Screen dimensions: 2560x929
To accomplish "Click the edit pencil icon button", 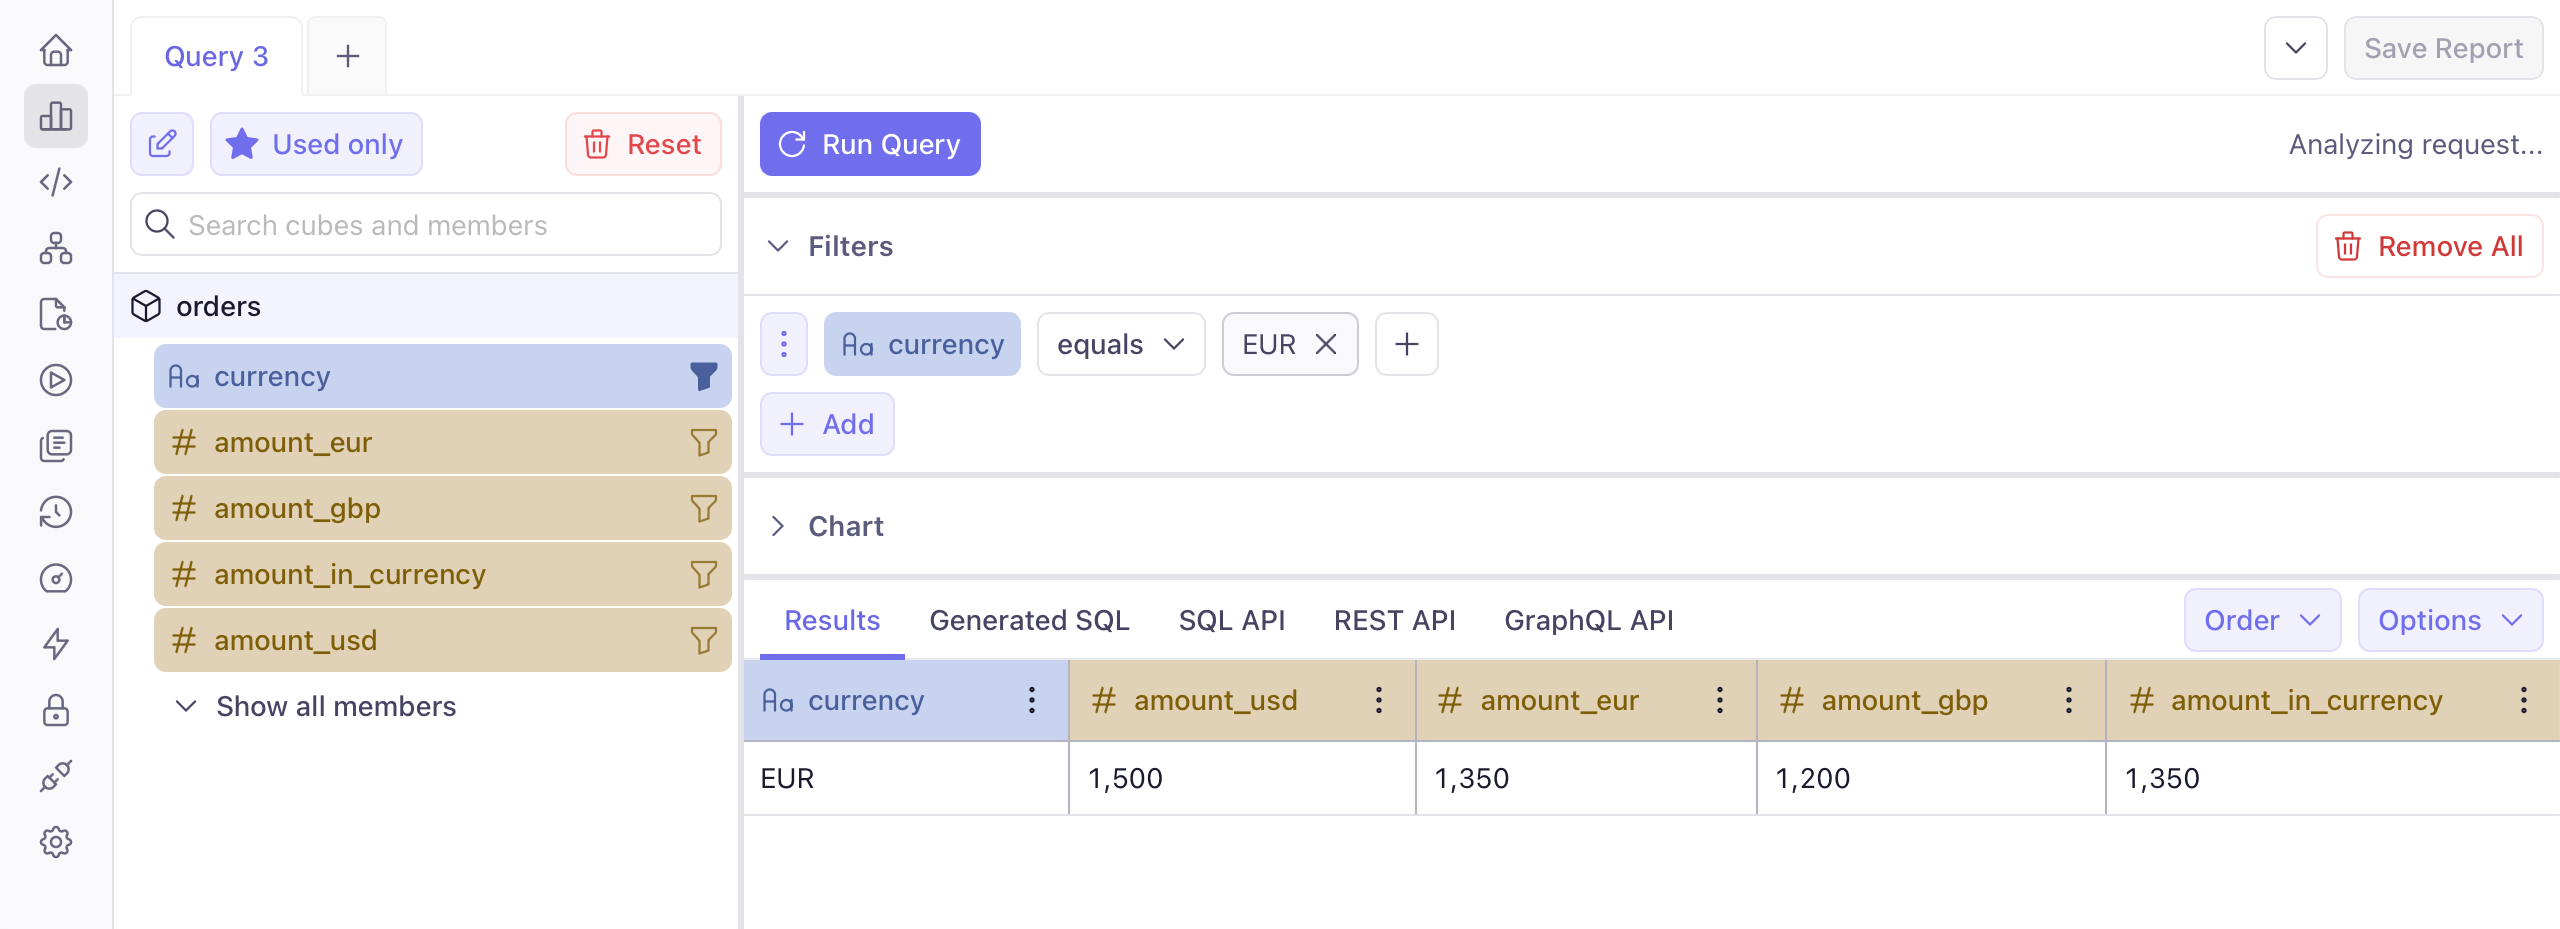I will coord(162,144).
